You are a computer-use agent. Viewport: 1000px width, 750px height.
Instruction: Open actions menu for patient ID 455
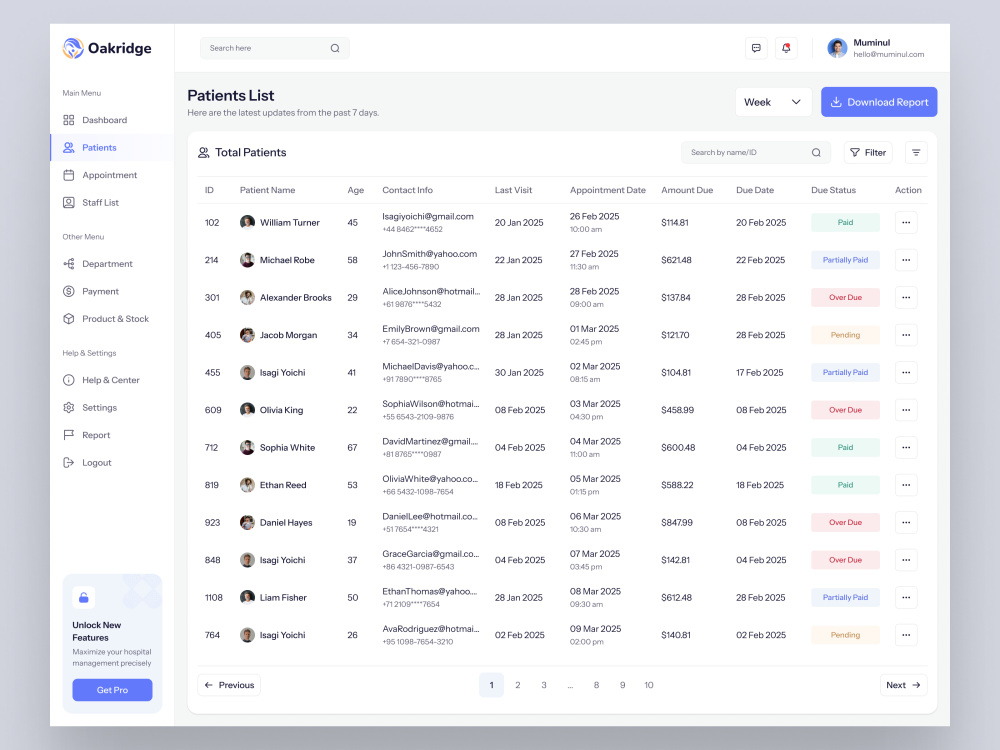pos(906,372)
